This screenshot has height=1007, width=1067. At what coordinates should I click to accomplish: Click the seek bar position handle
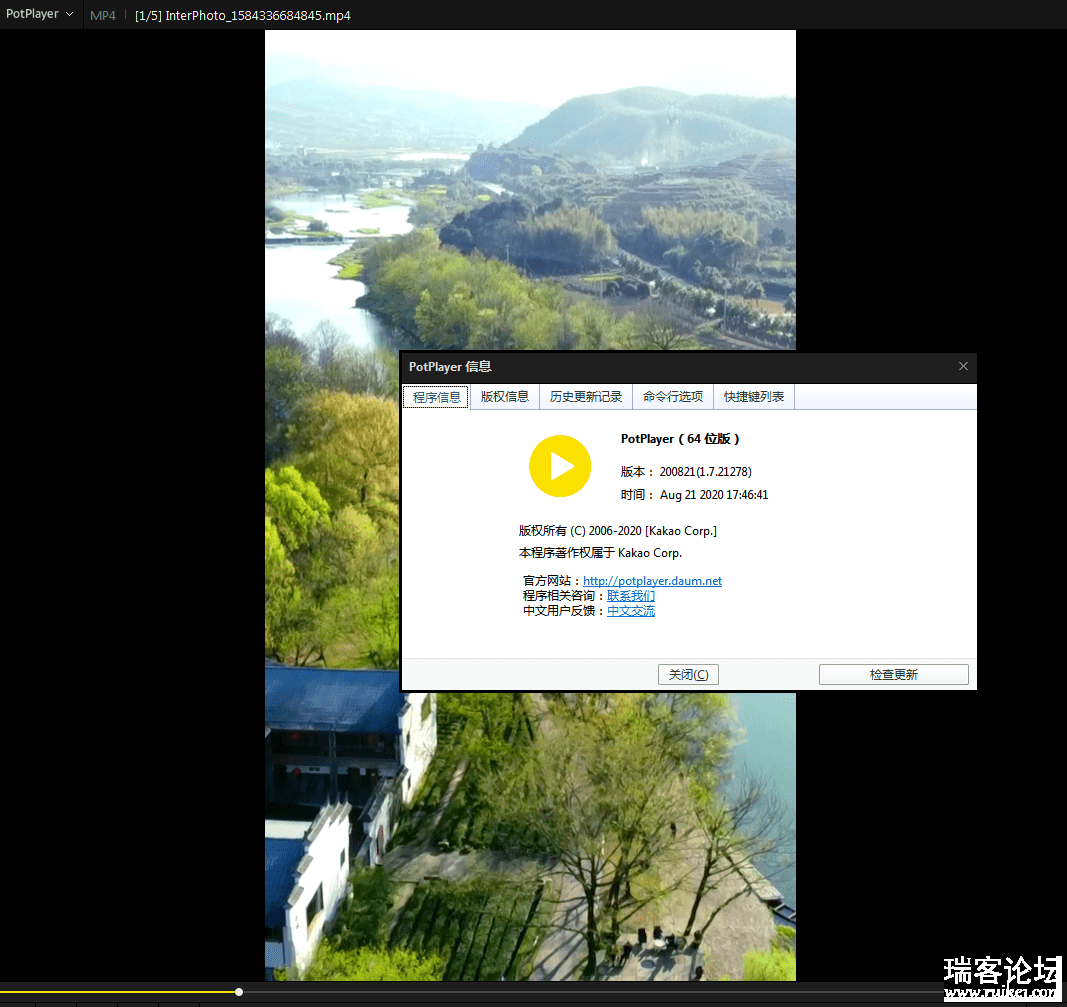(239, 992)
